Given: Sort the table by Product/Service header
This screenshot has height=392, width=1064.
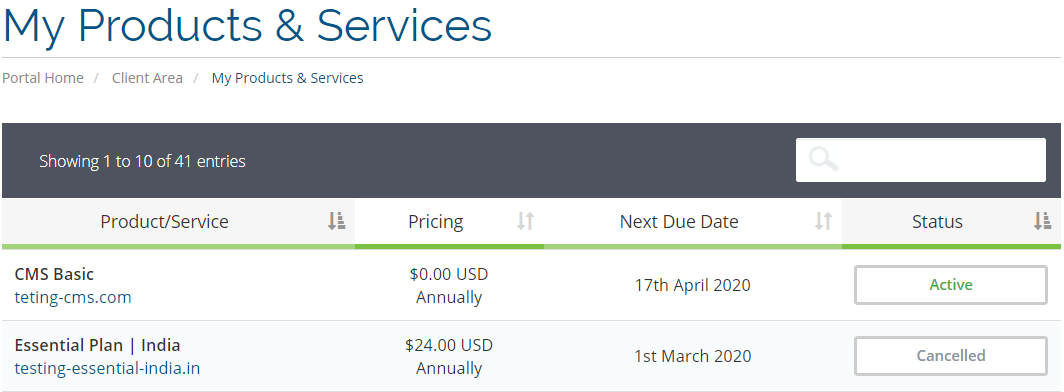Looking at the screenshot, I should [178, 222].
